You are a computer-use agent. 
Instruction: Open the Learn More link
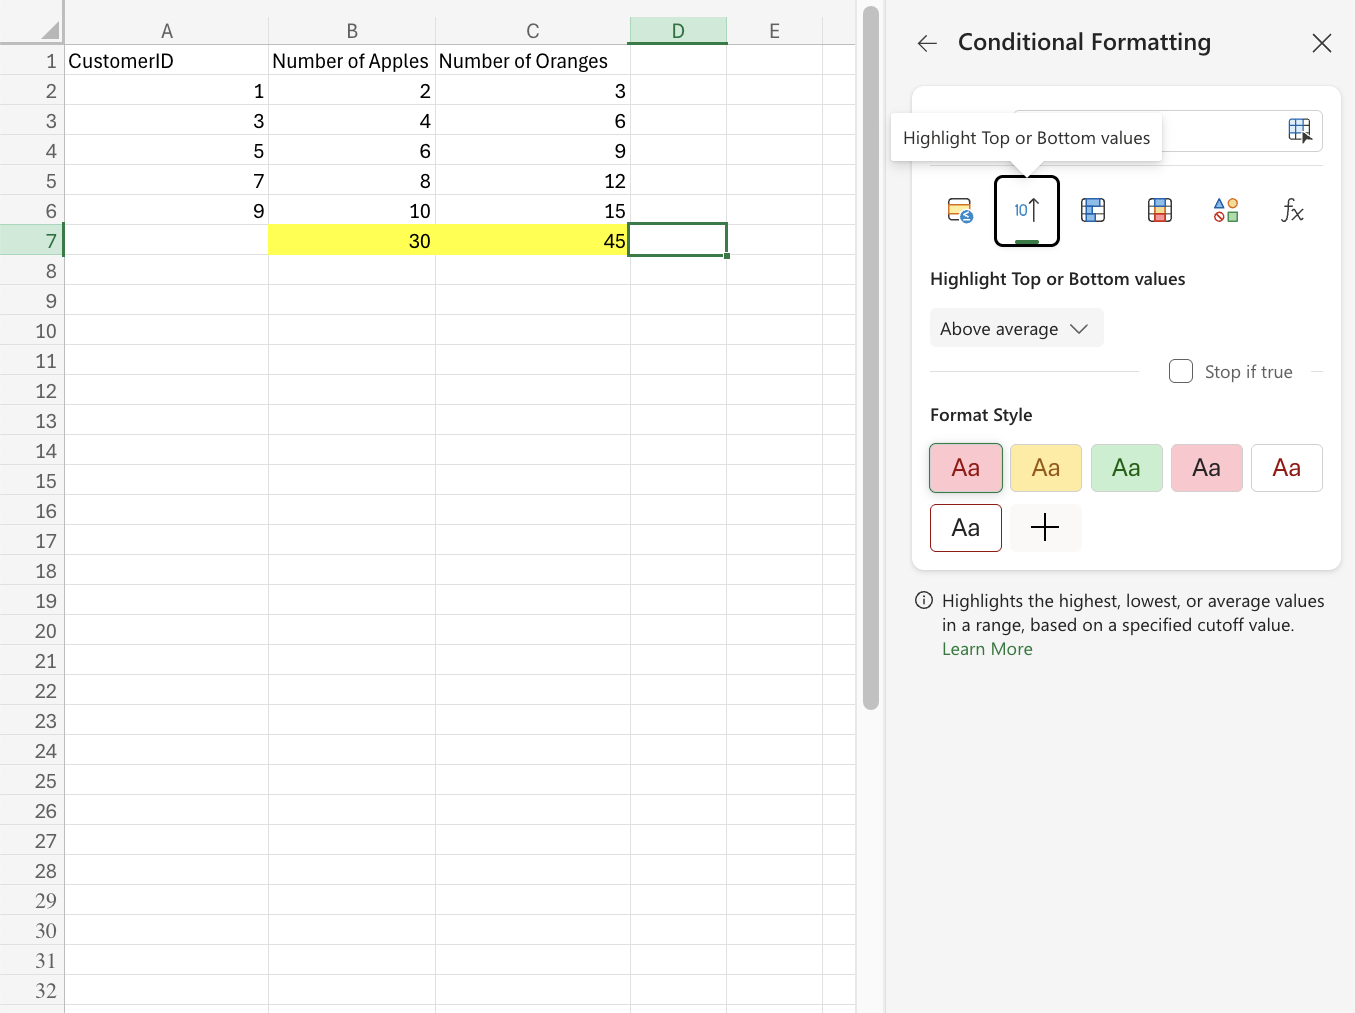[x=986, y=649]
